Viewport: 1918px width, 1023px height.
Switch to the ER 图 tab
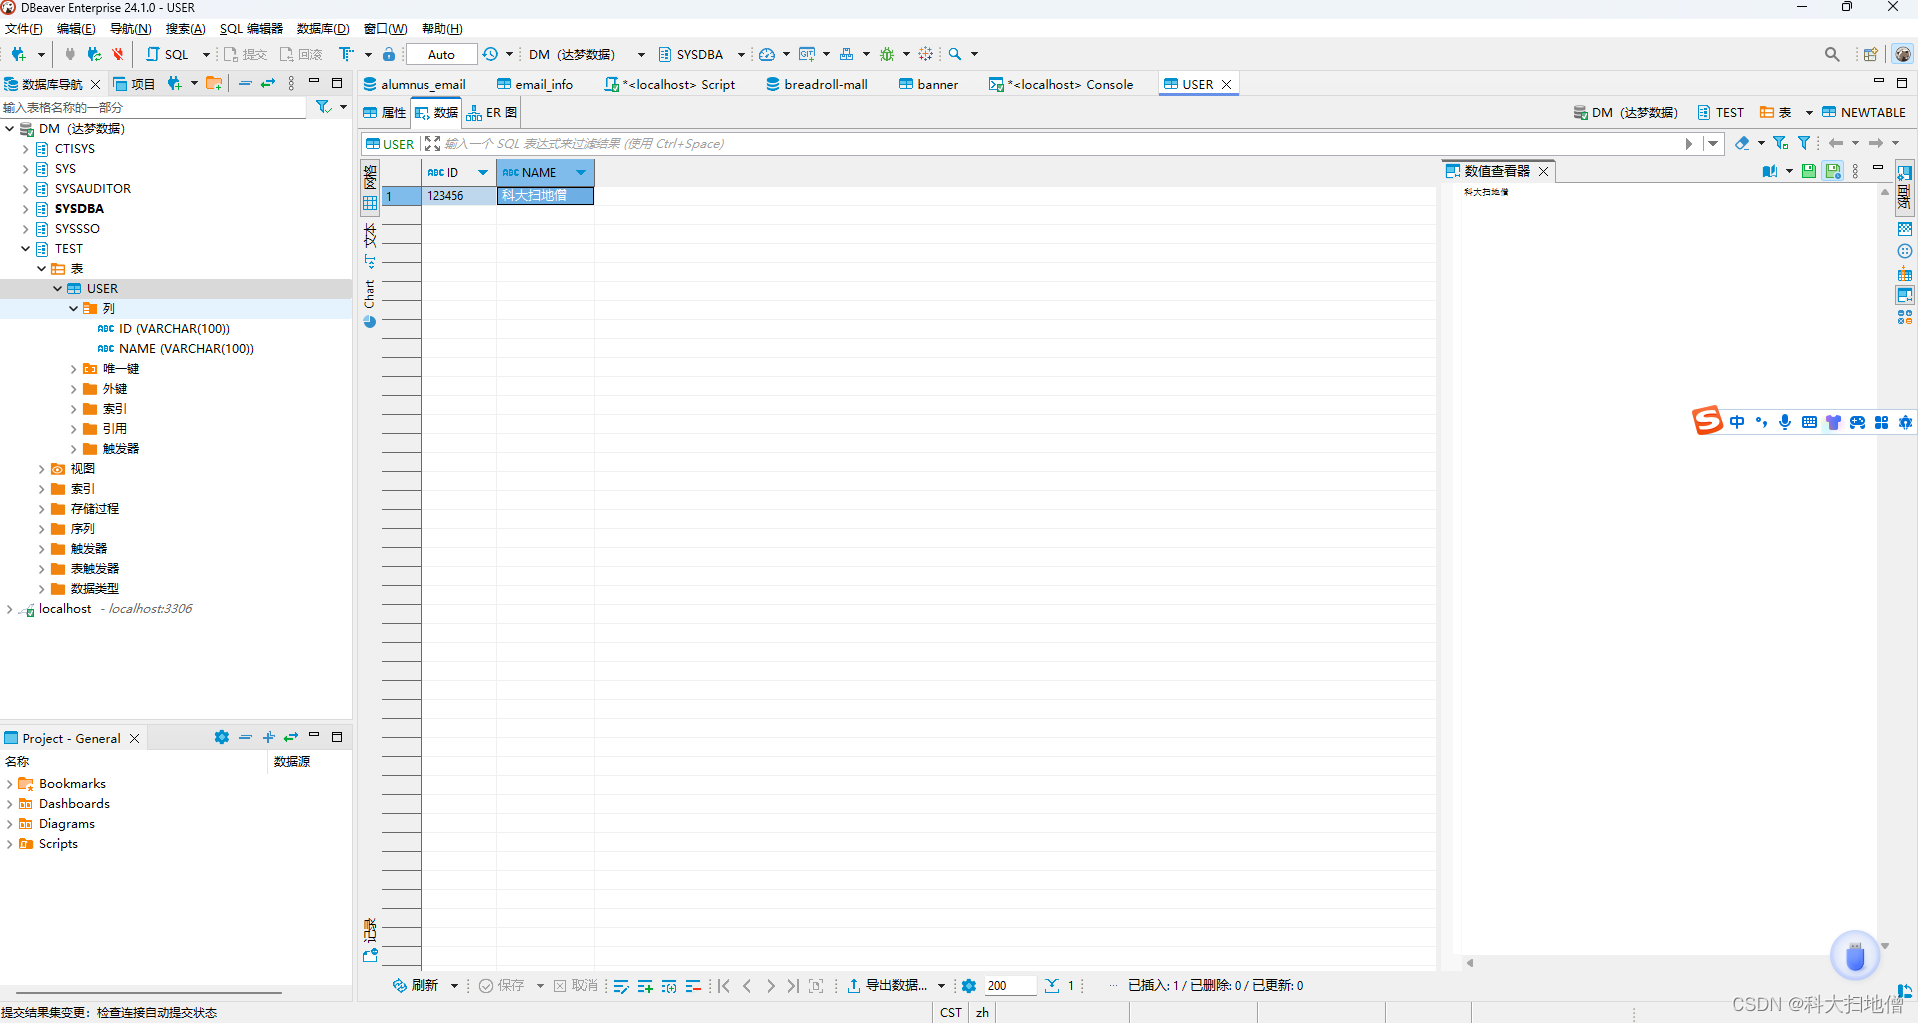[492, 113]
